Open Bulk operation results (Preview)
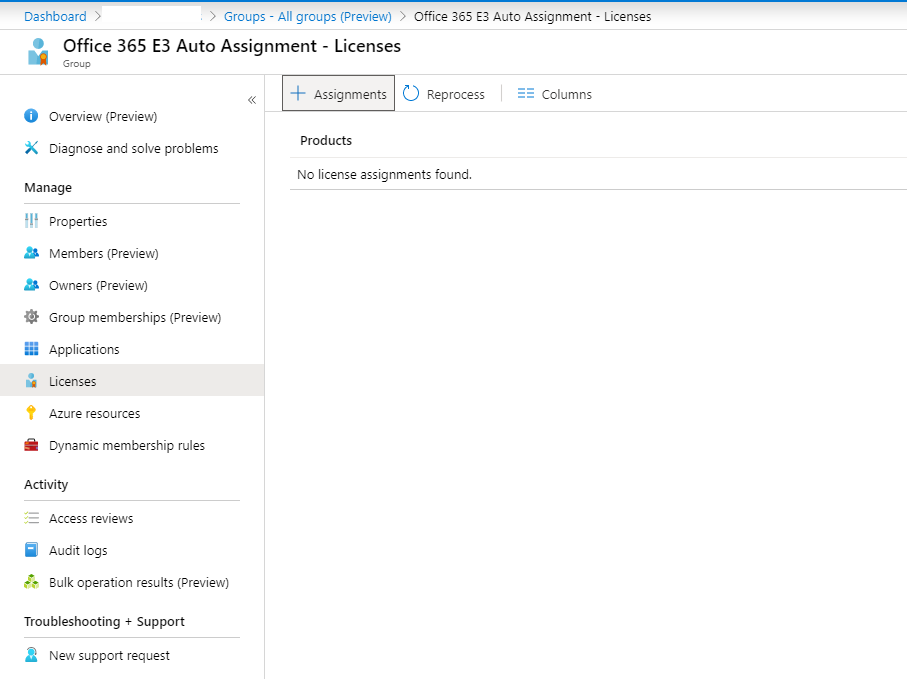 139,582
